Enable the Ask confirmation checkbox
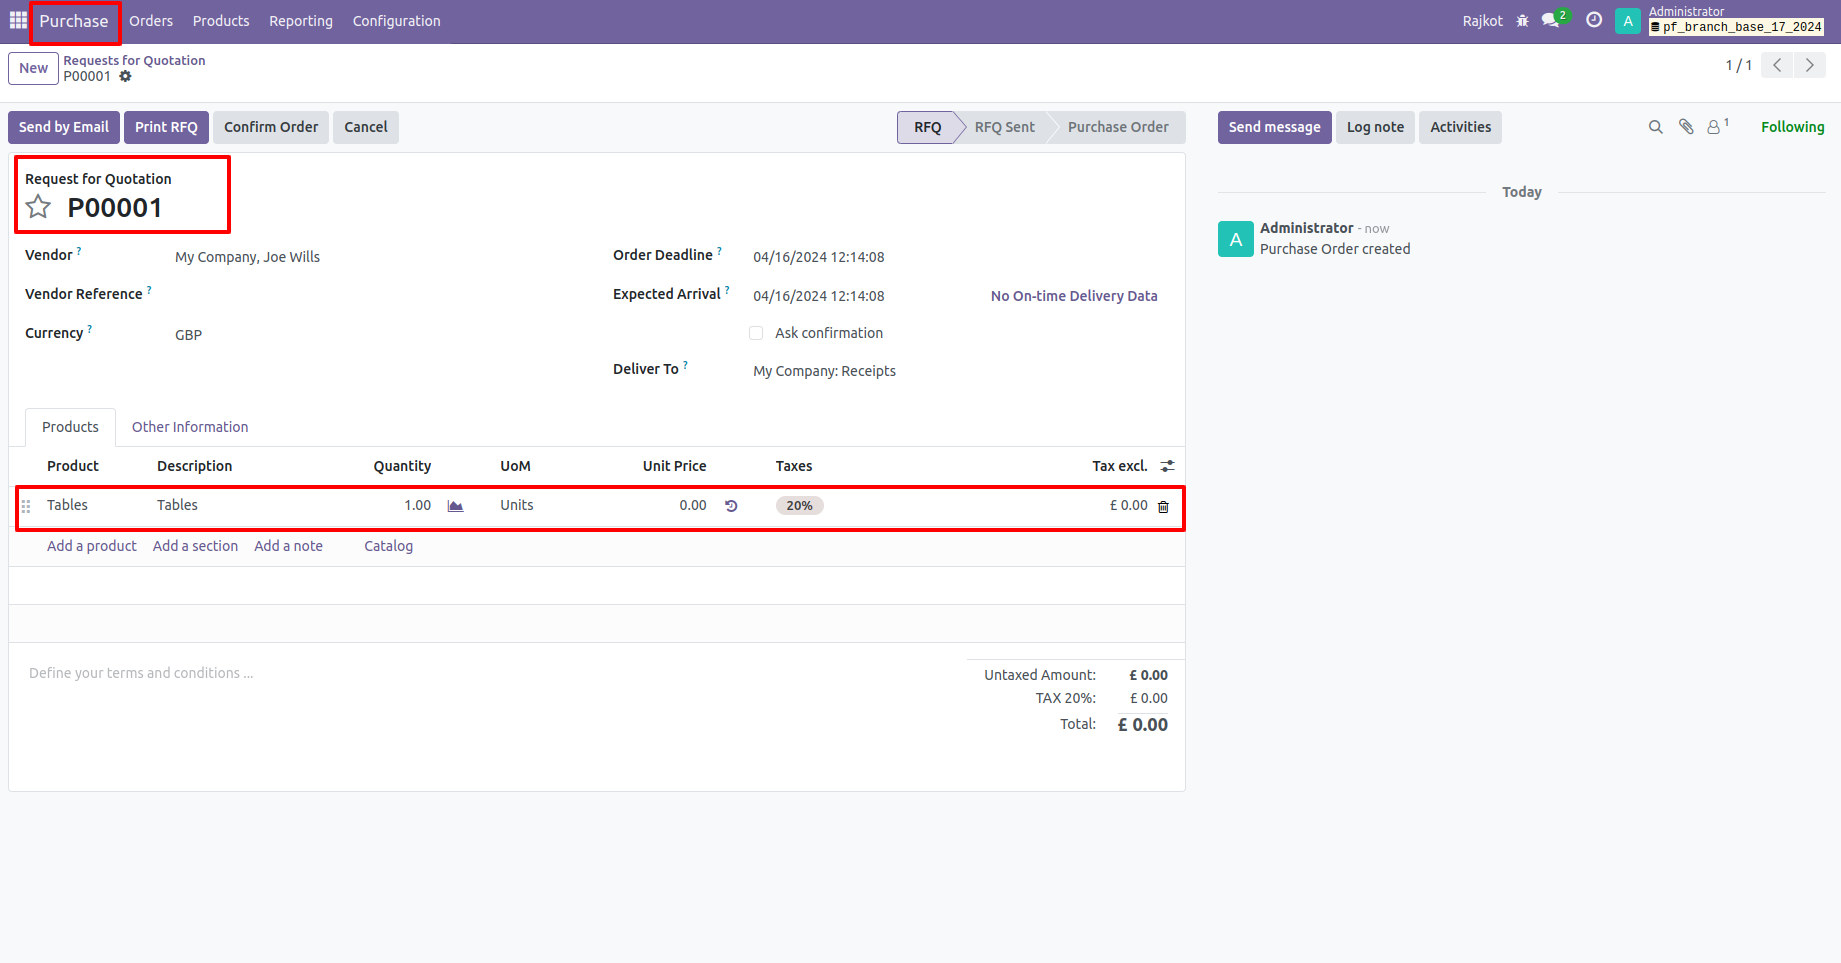 coord(756,333)
